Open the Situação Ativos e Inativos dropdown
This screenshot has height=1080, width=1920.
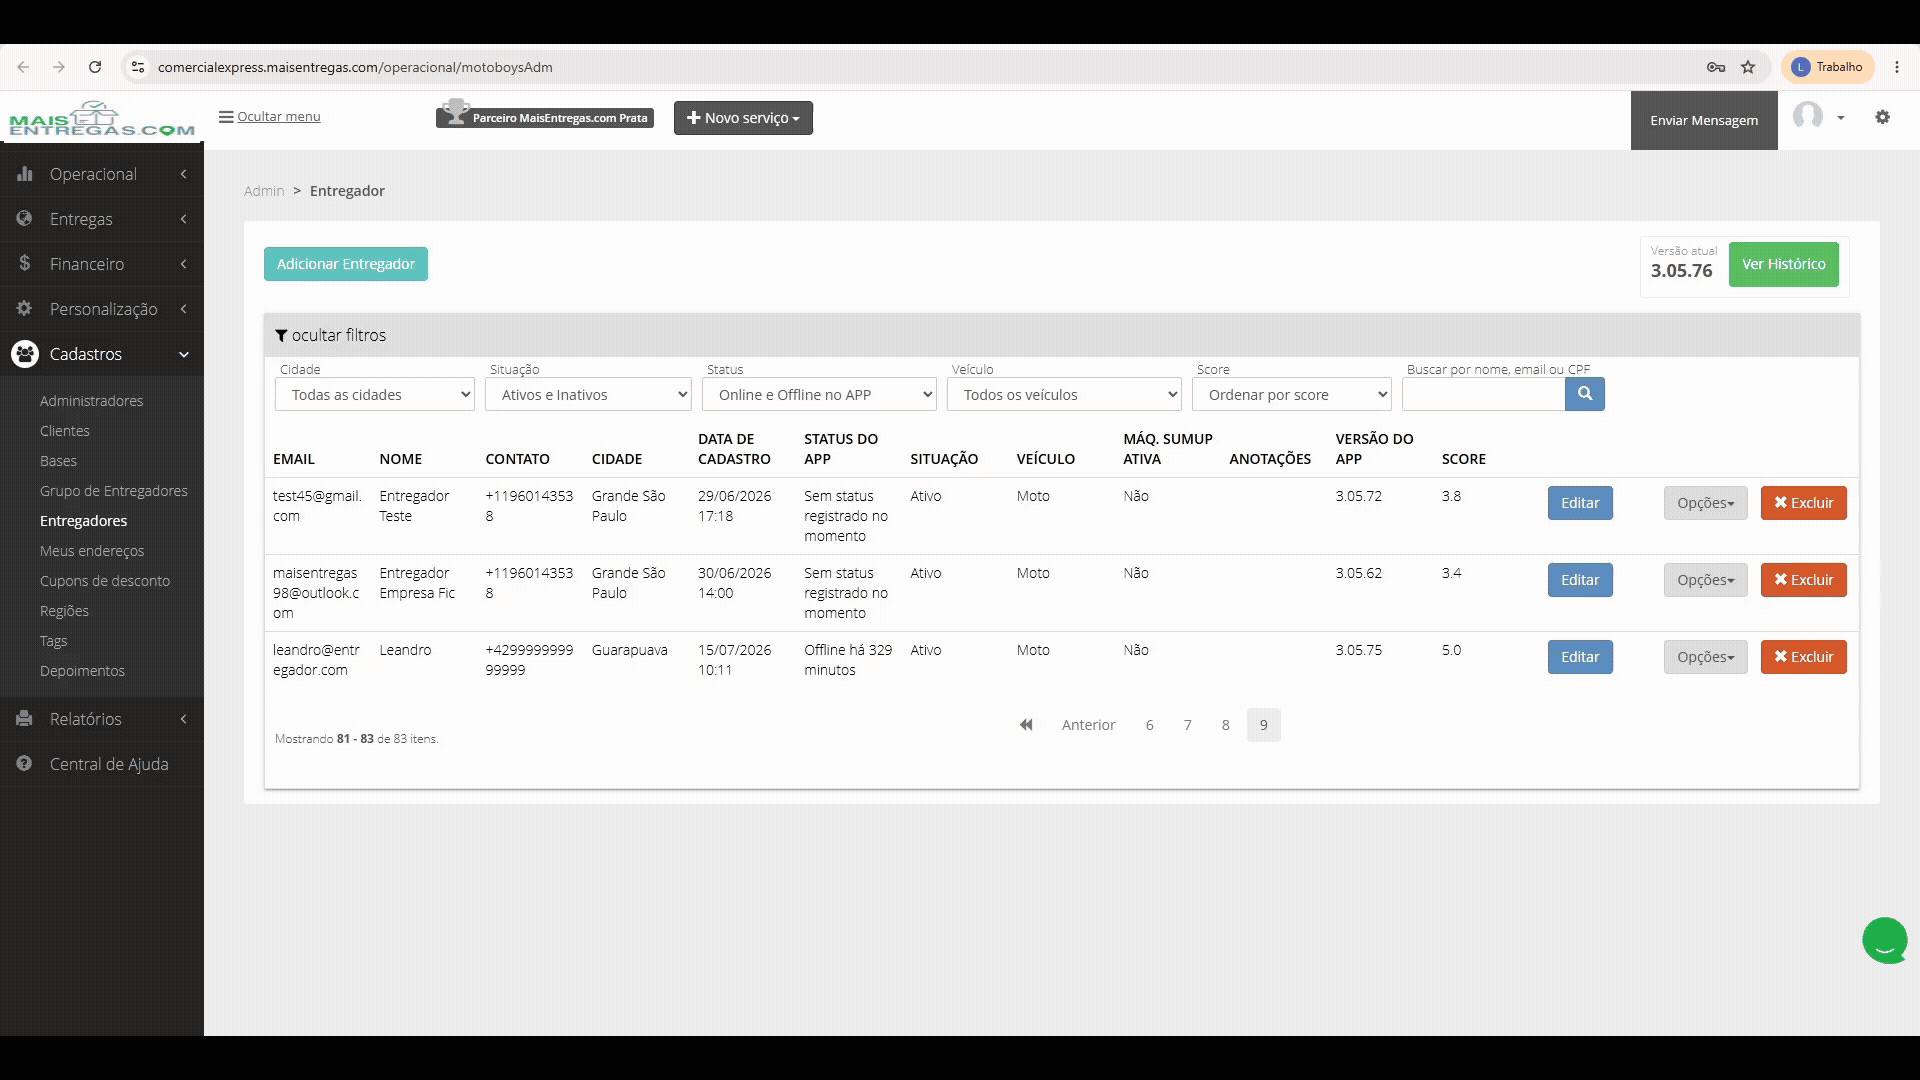tap(588, 395)
